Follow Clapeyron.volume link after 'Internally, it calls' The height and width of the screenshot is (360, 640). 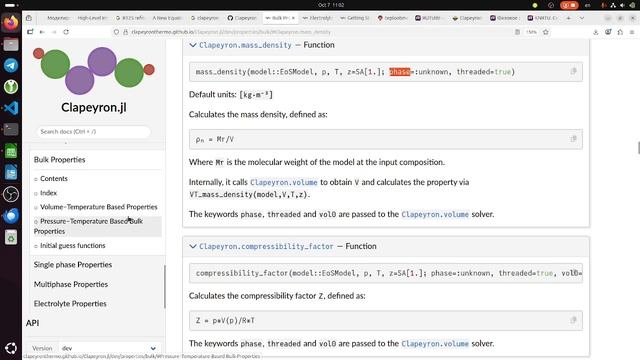[x=284, y=182]
